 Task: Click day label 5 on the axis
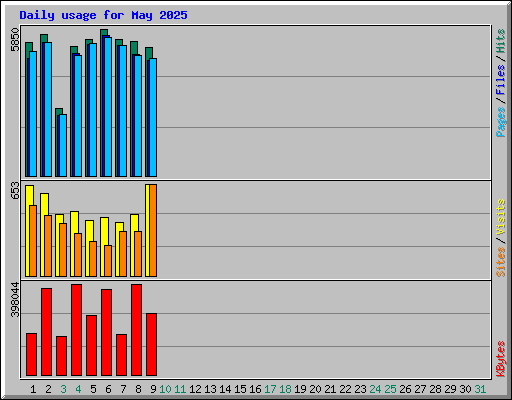point(93,389)
